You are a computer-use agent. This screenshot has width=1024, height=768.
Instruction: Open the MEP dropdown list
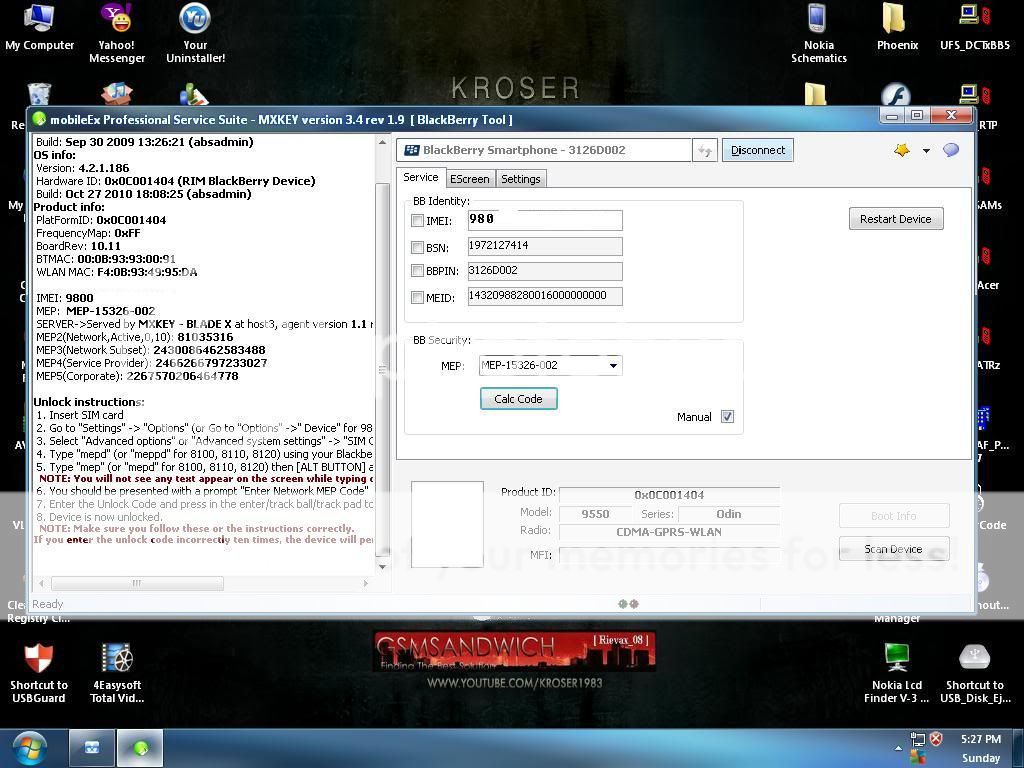[x=613, y=366]
